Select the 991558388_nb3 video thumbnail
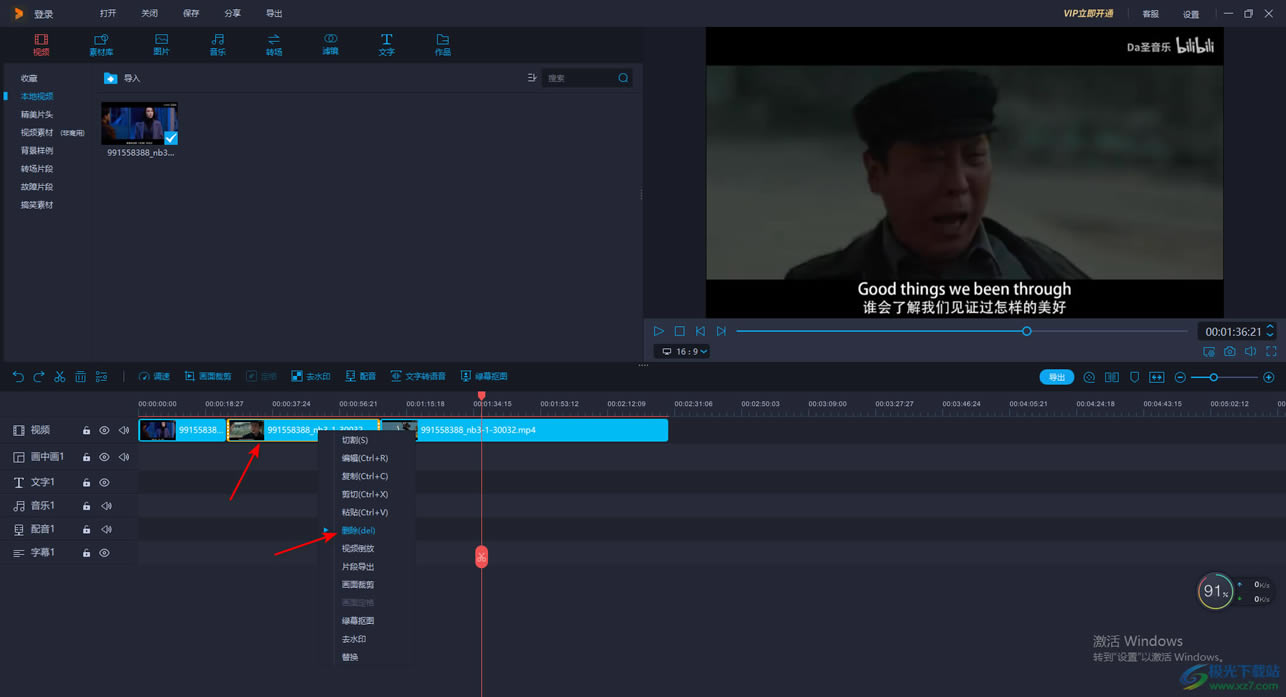Screen dimensions: 1286x697 click(139, 124)
